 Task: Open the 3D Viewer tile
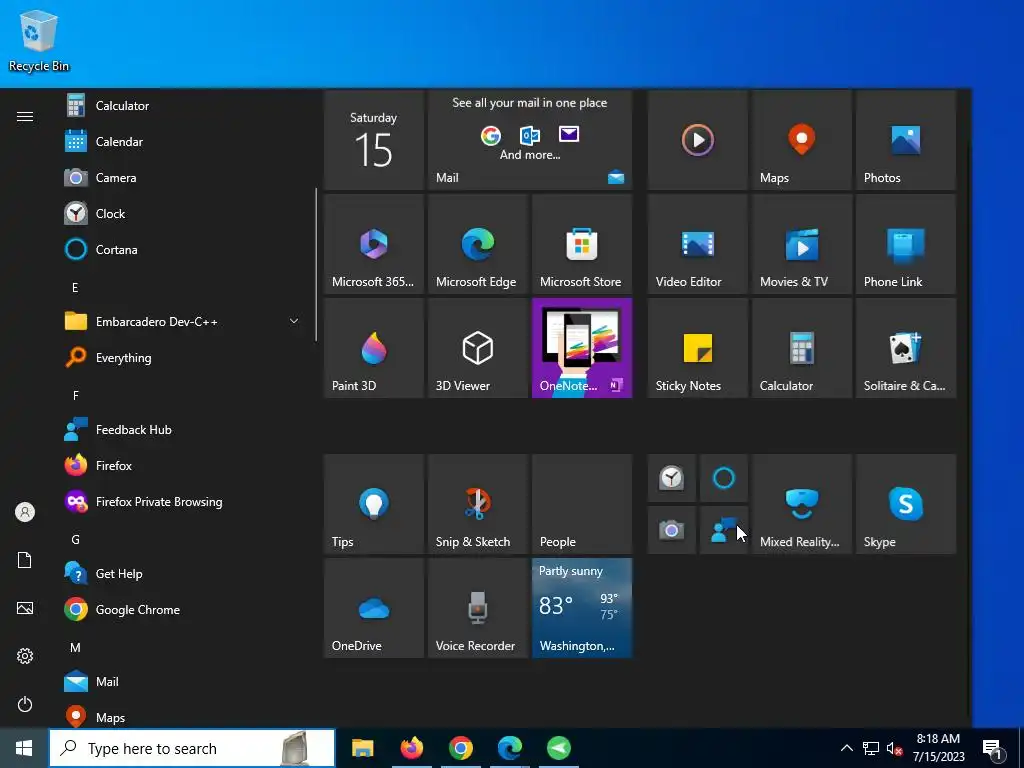click(478, 348)
